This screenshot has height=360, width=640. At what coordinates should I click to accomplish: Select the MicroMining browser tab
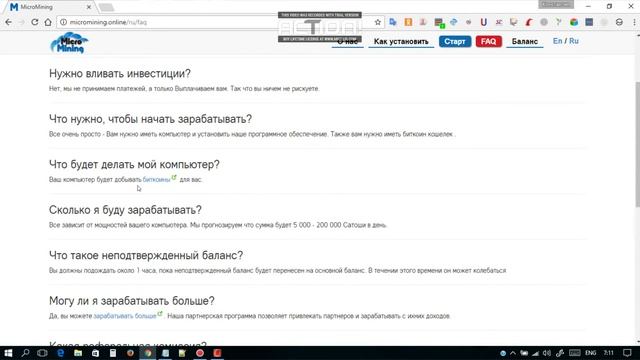click(x=48, y=7)
